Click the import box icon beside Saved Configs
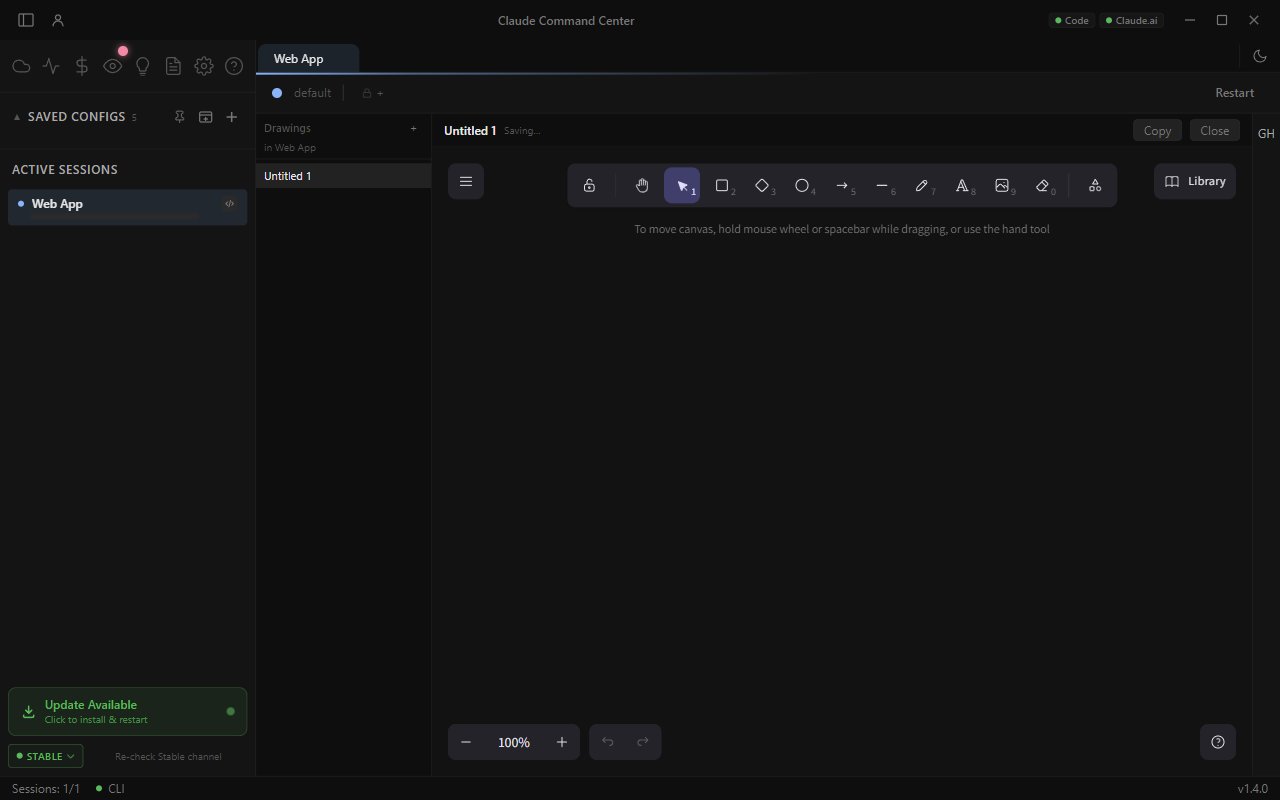 [x=206, y=117]
